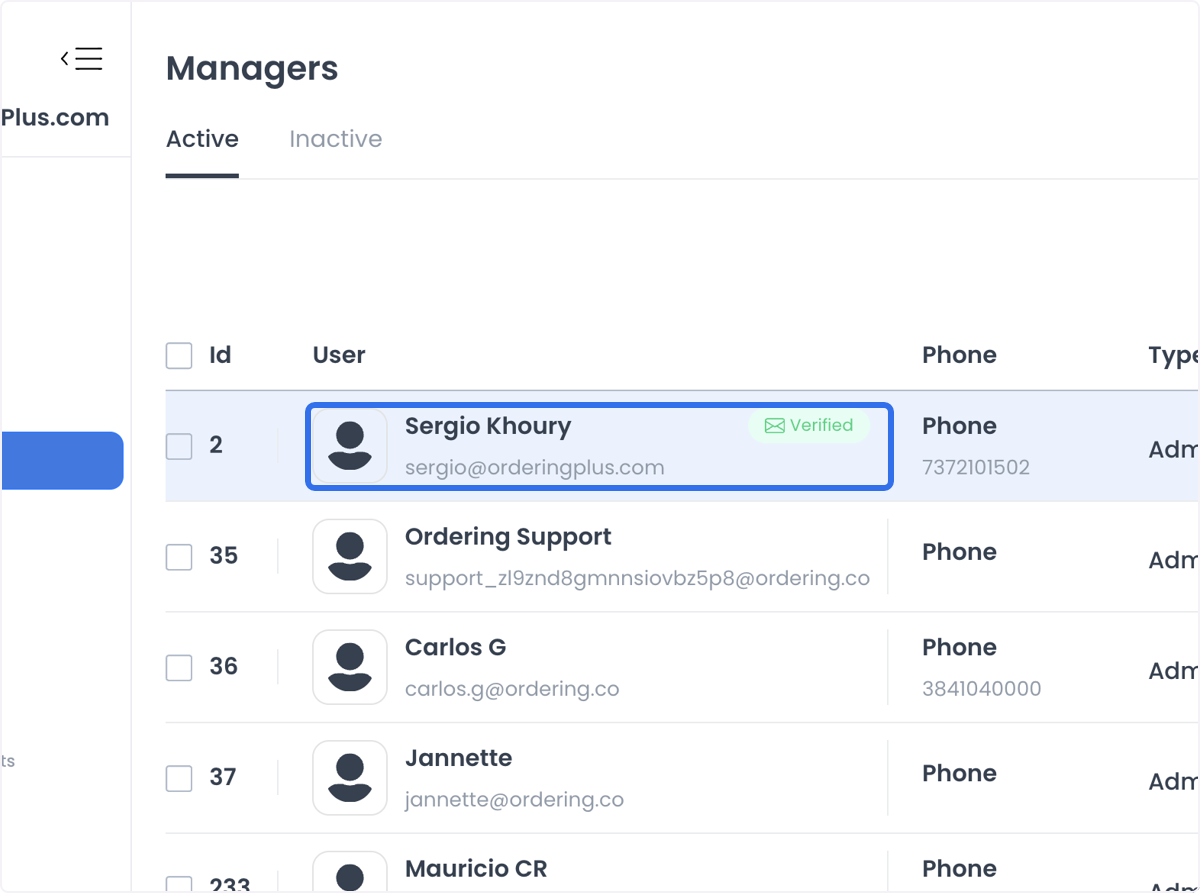Click the Phone column header
Image resolution: width=1200 pixels, height=893 pixels.
coord(959,355)
